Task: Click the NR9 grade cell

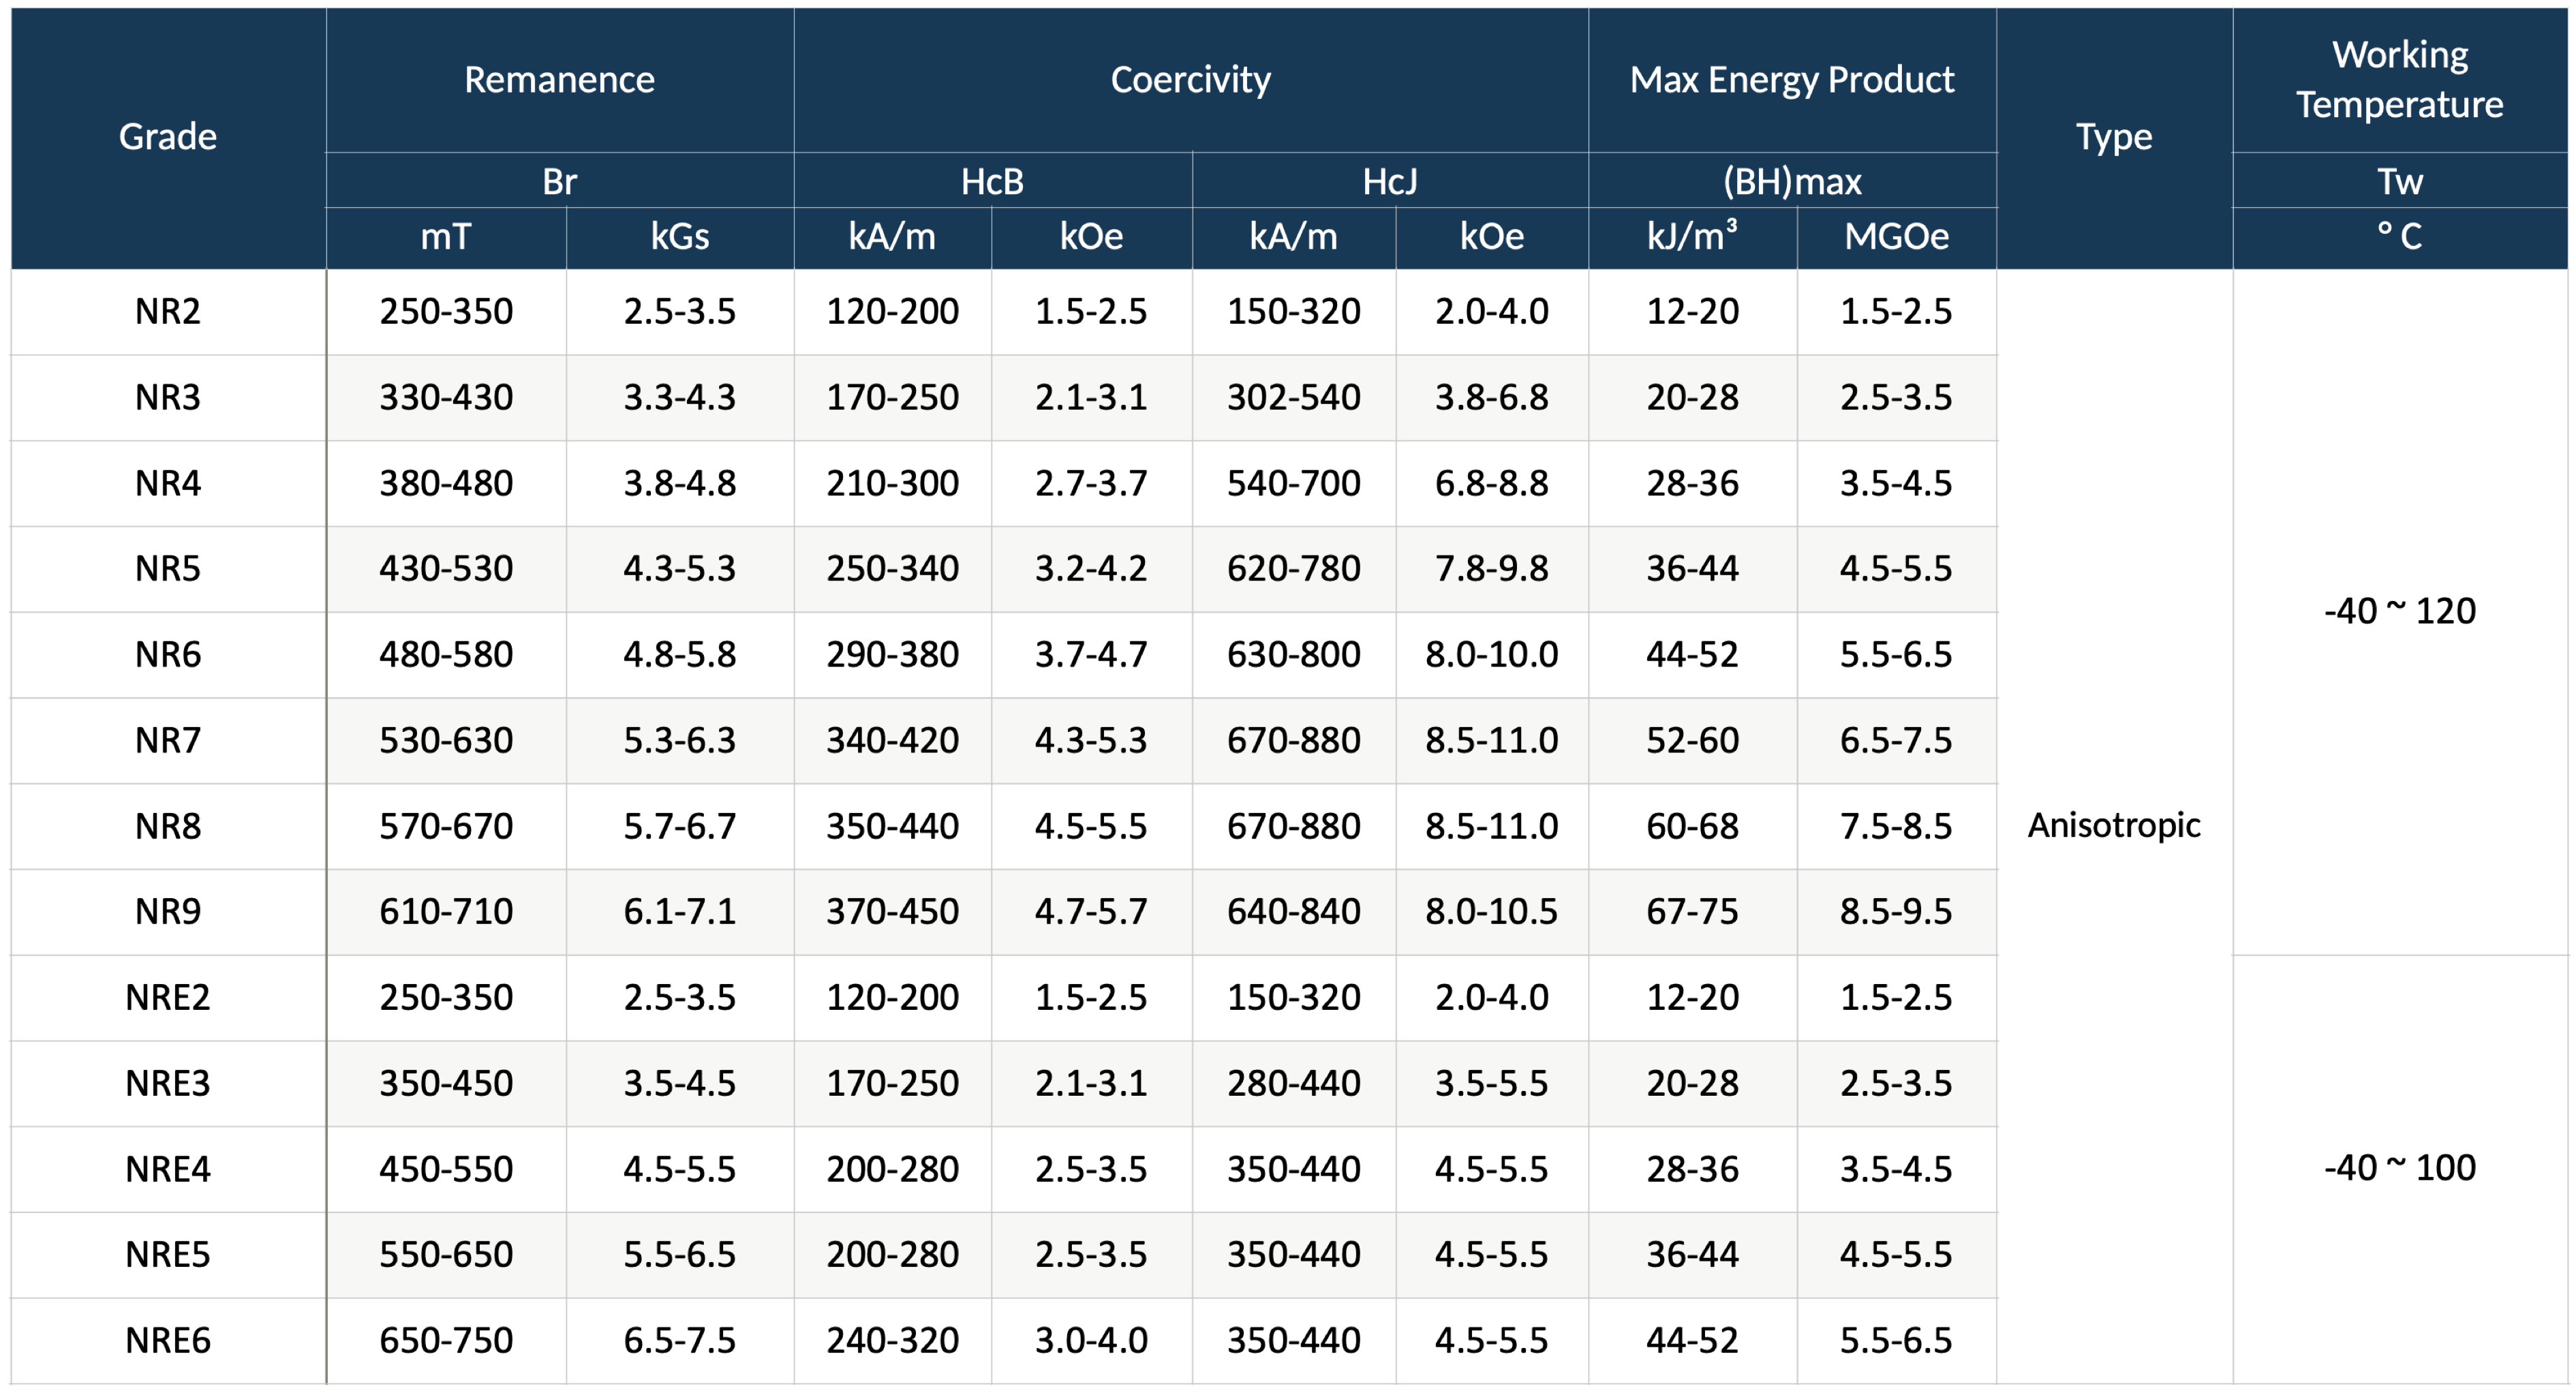Action: pyautogui.click(x=168, y=912)
